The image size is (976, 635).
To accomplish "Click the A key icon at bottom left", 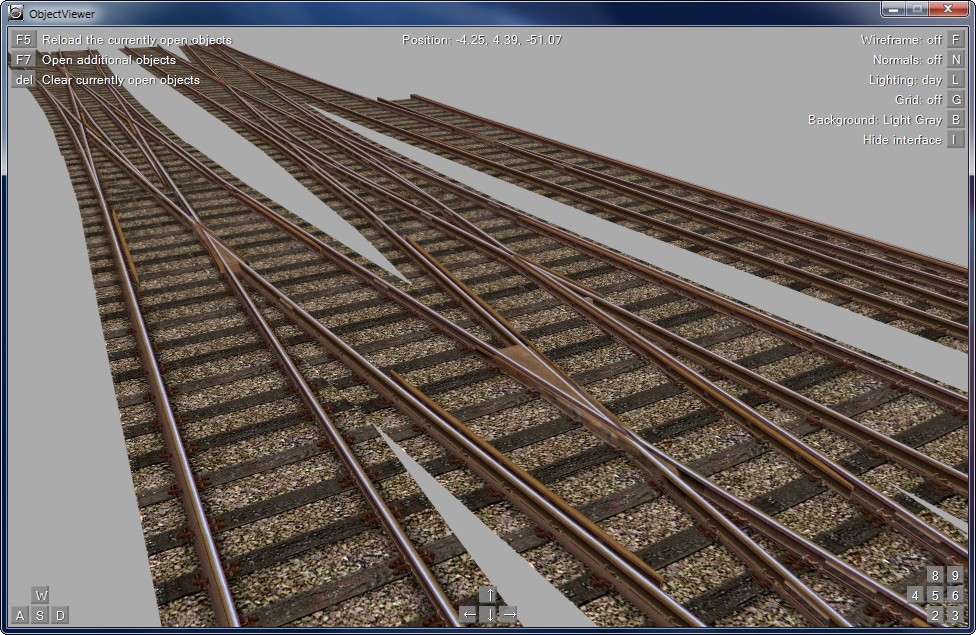I will point(20,615).
